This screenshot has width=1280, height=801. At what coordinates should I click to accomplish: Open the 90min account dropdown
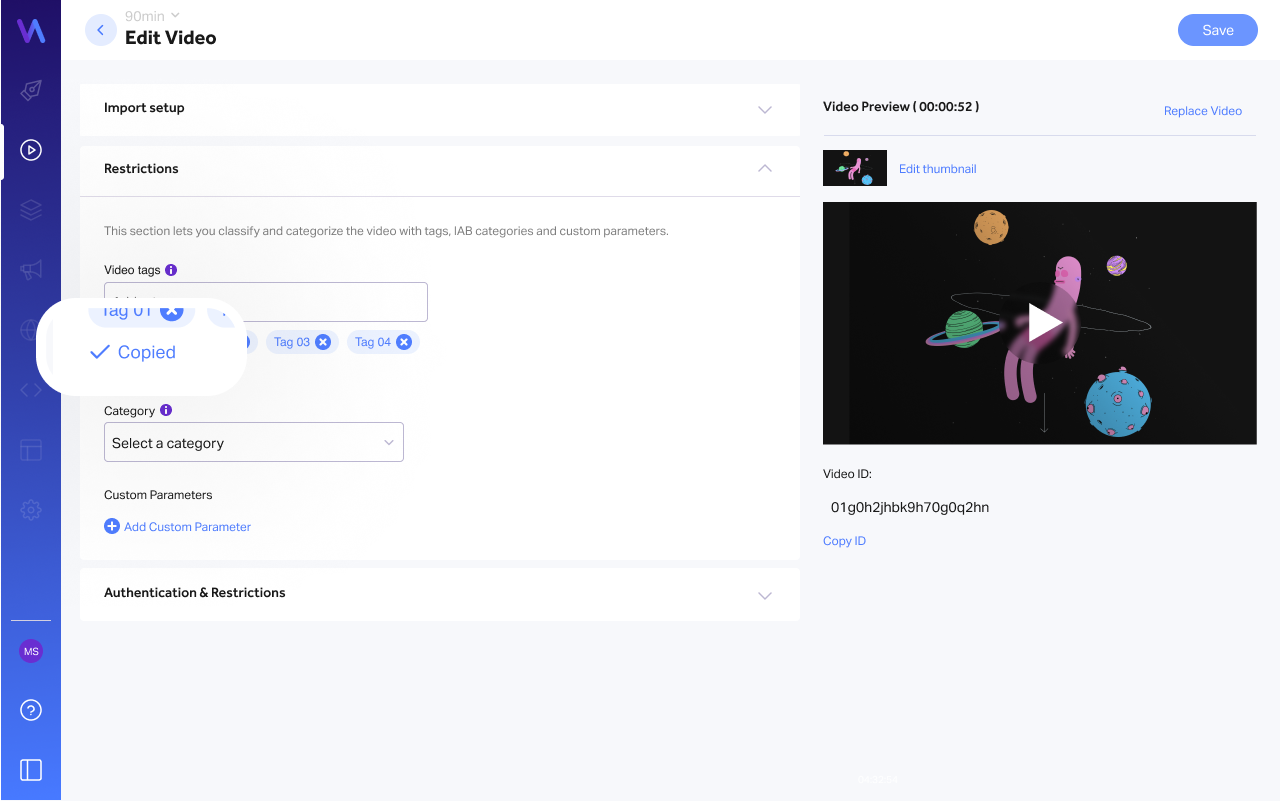tap(152, 15)
